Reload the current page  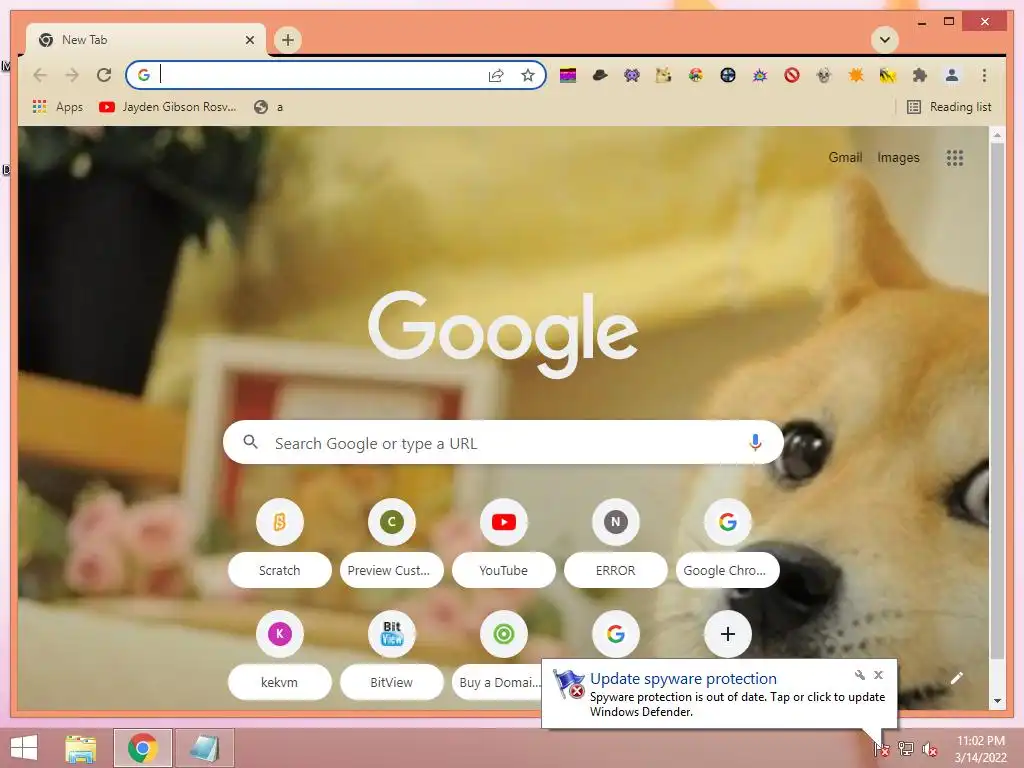[104, 75]
